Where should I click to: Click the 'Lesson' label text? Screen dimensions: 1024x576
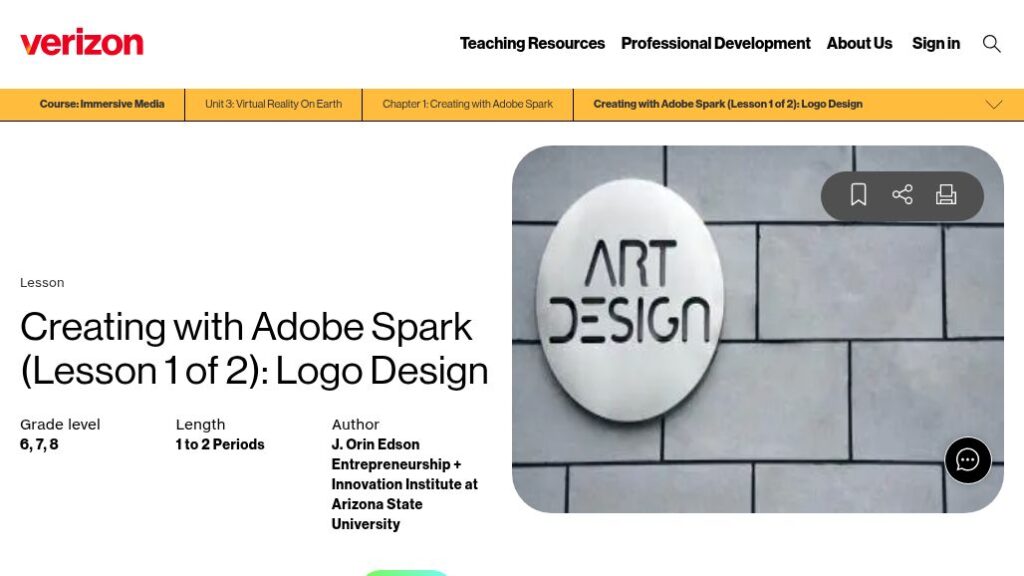[42, 283]
